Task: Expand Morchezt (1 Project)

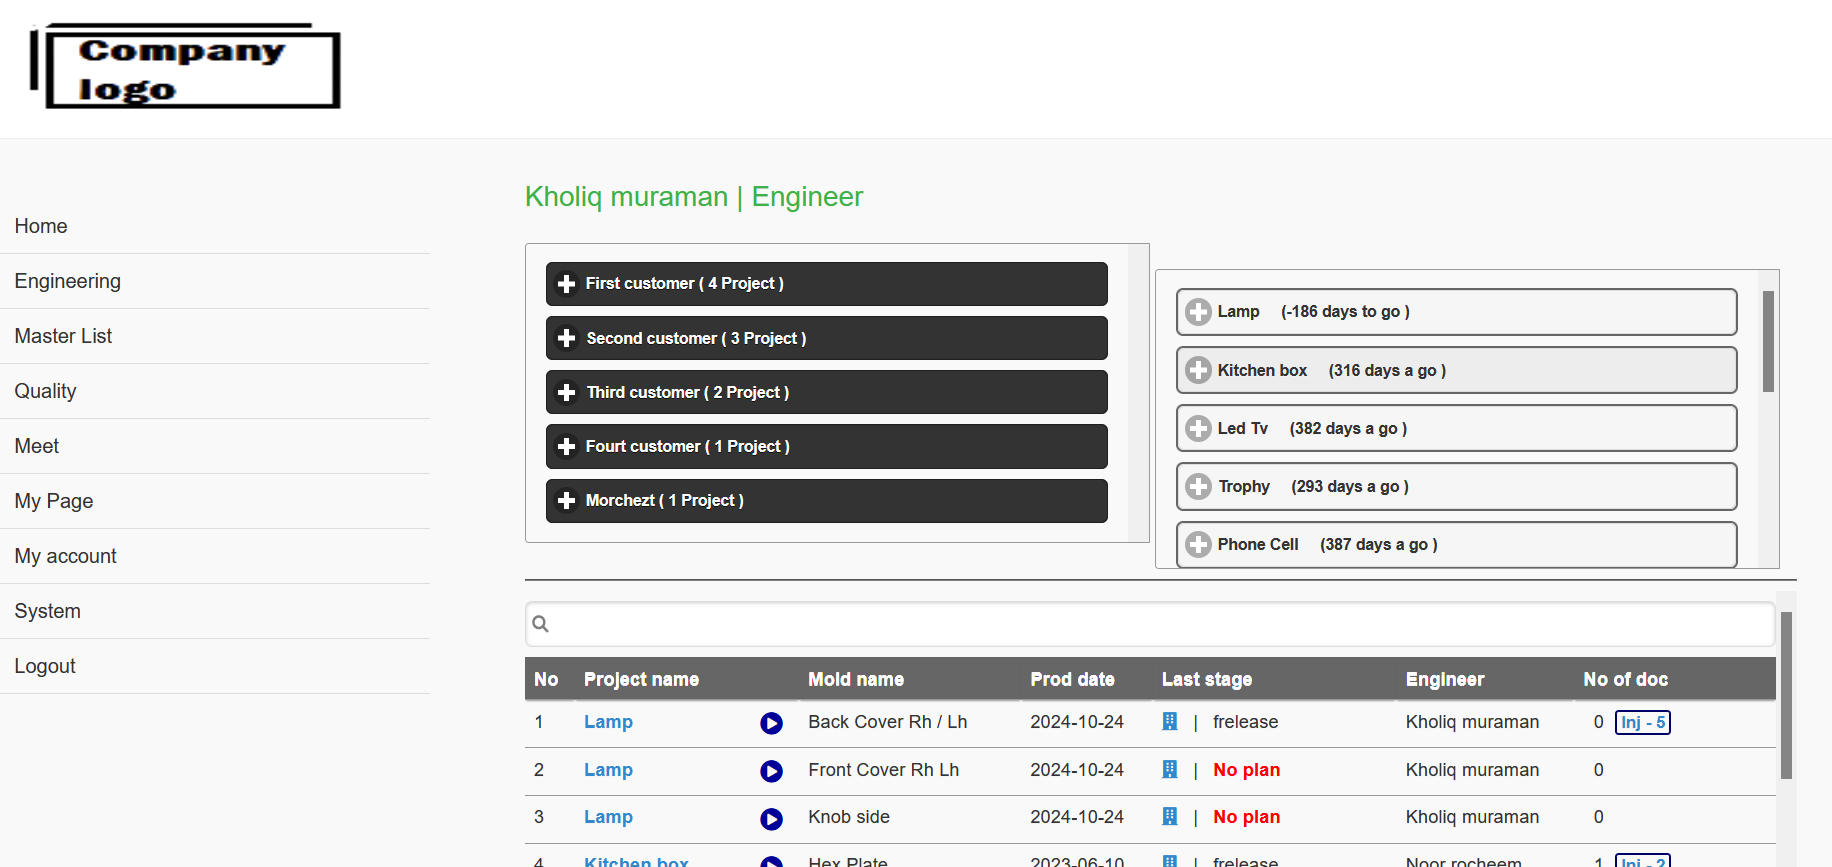Action: tap(826, 500)
